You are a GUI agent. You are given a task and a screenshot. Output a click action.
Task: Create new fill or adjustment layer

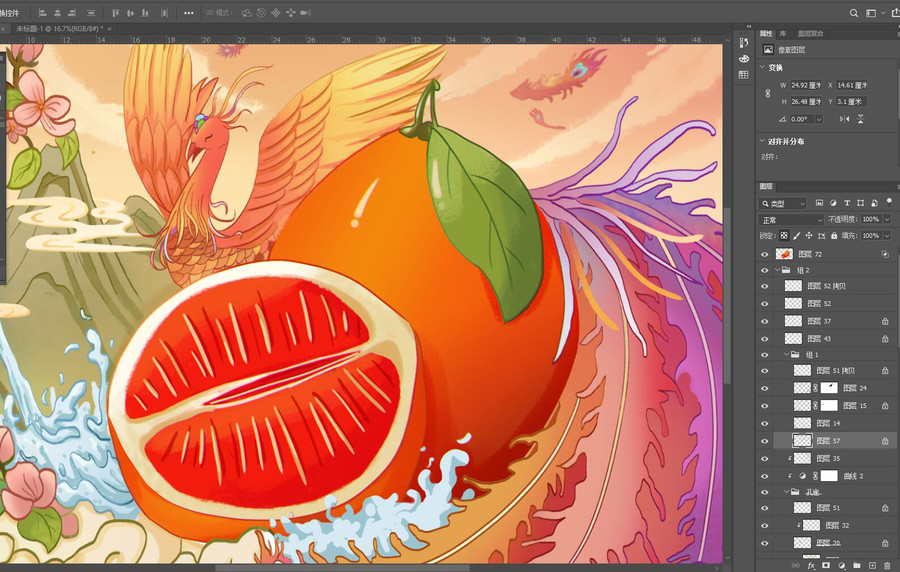[x=841, y=566]
